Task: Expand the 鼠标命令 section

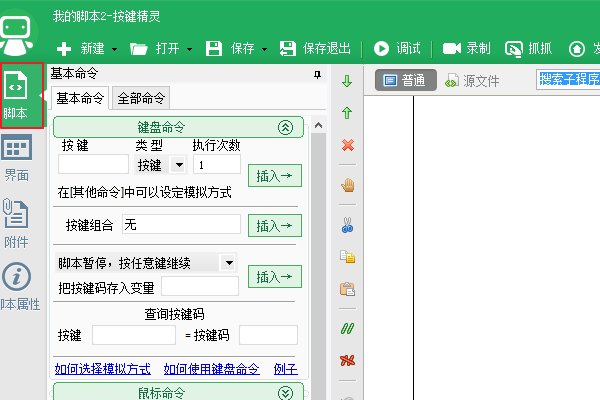Action: 285,393
